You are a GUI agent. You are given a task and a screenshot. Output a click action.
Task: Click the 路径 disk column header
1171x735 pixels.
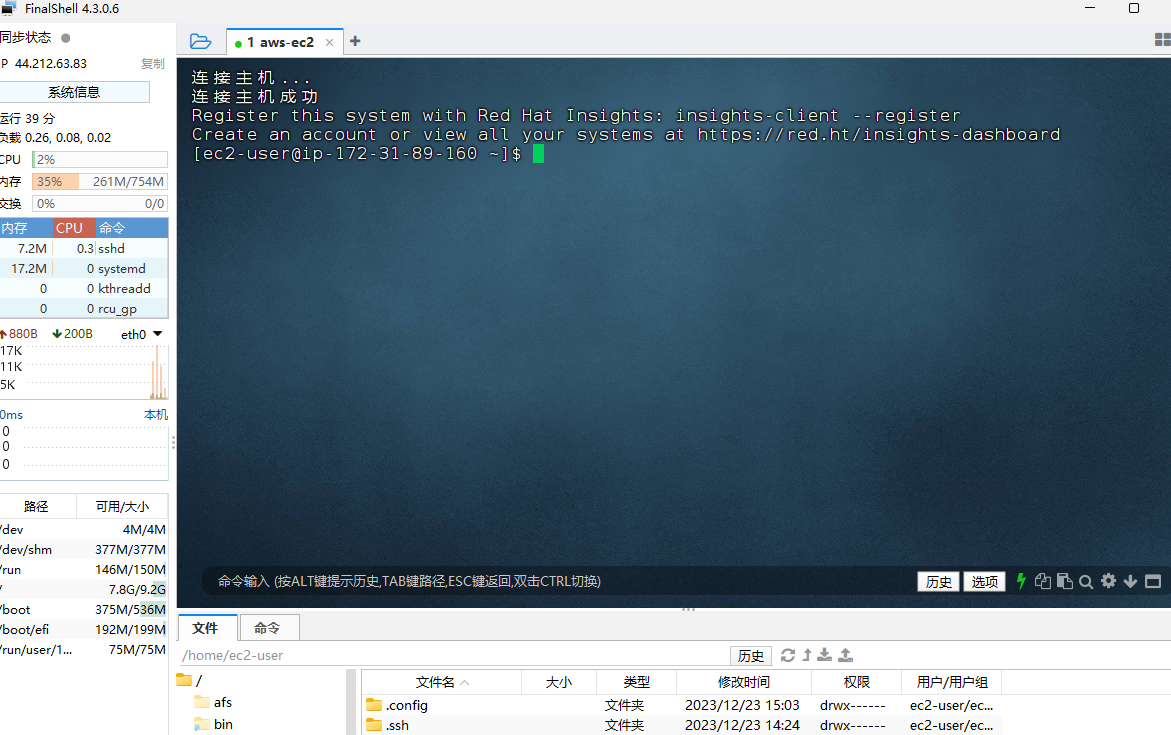coord(36,506)
